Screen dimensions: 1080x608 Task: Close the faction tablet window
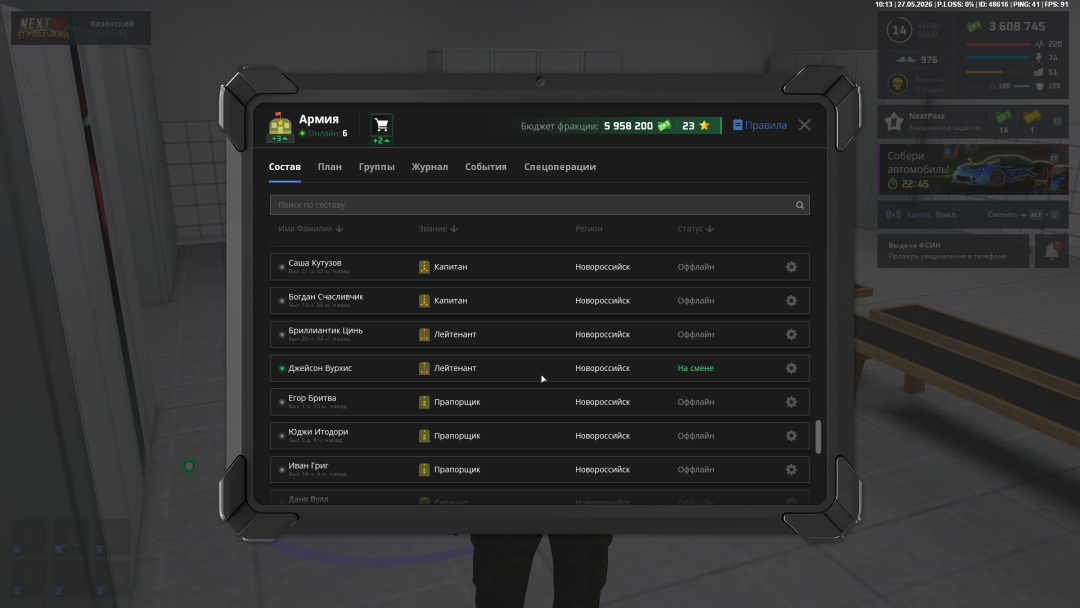point(804,125)
